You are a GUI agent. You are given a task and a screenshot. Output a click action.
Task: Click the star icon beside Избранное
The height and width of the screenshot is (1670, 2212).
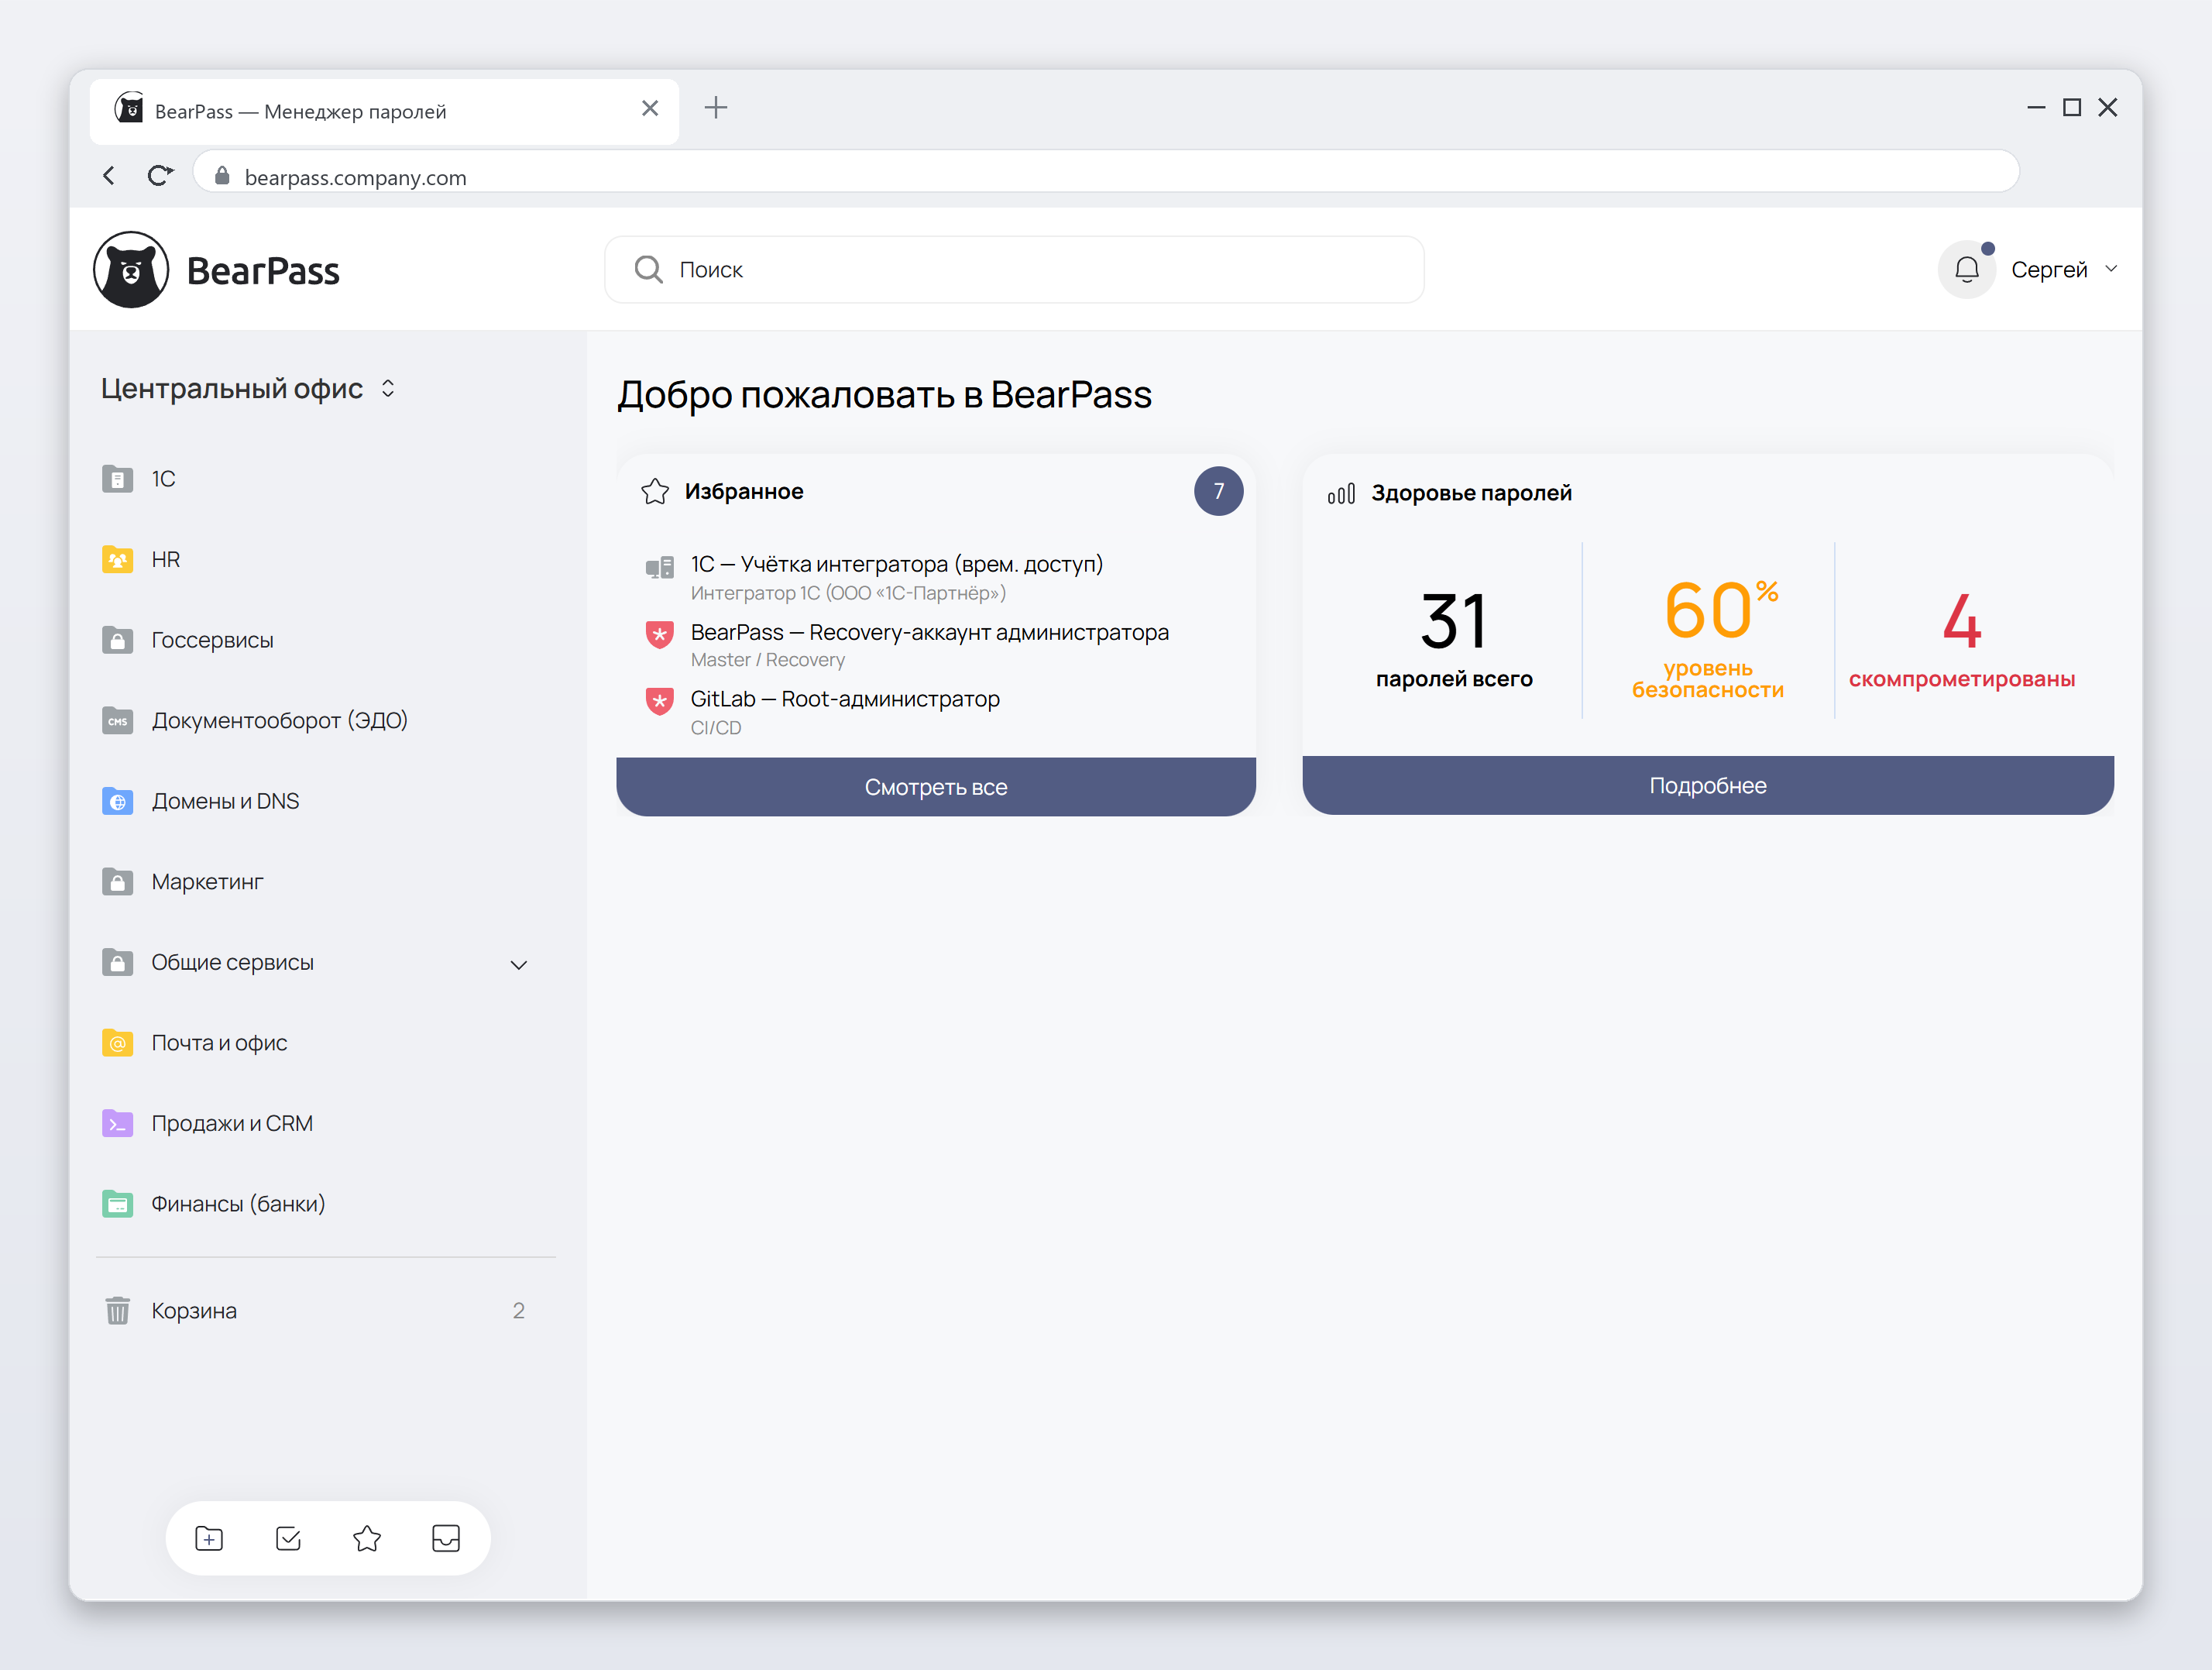point(655,491)
